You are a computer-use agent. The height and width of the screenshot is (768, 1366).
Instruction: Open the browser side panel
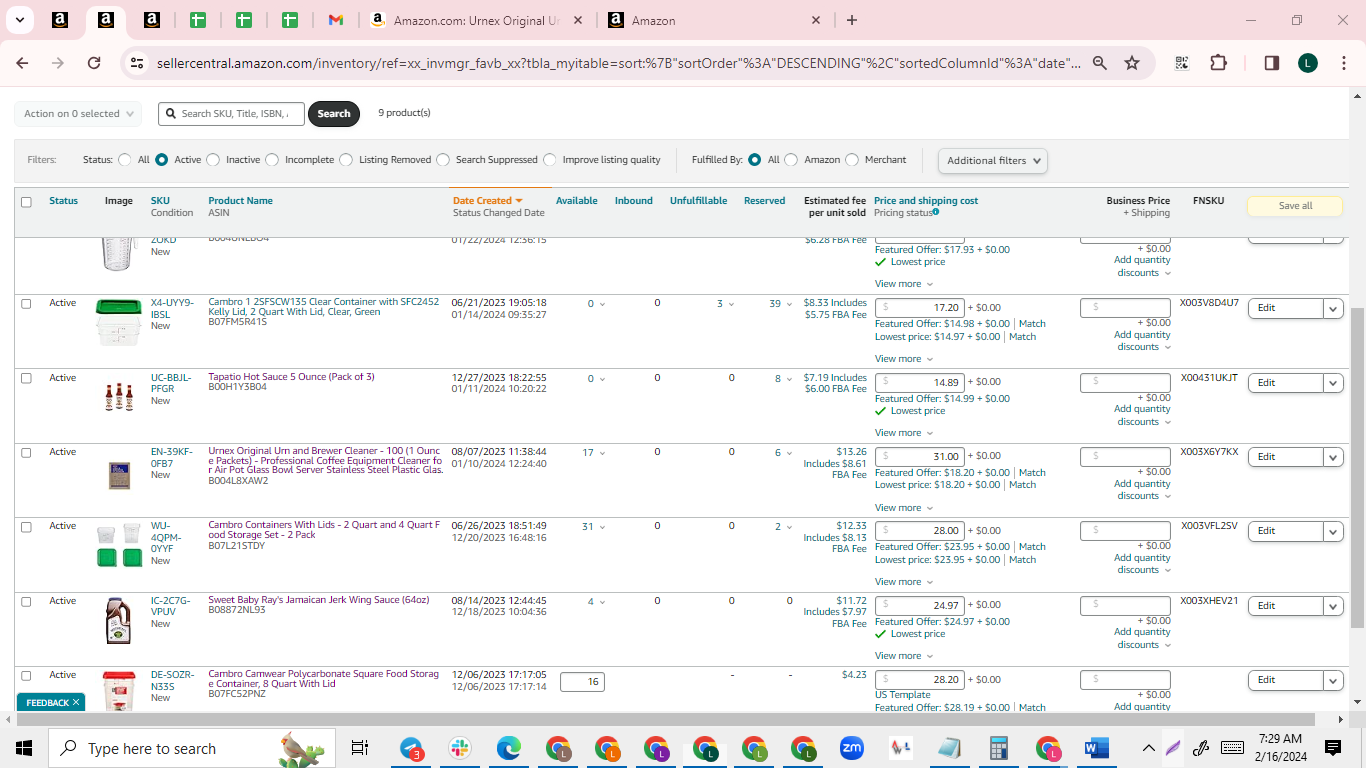[x=1272, y=63]
